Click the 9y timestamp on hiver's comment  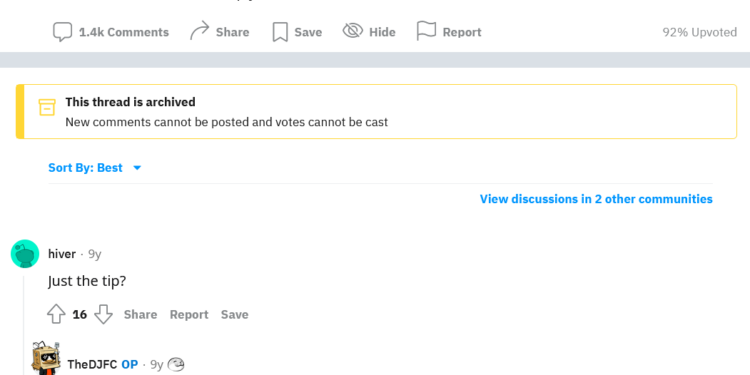(x=95, y=254)
